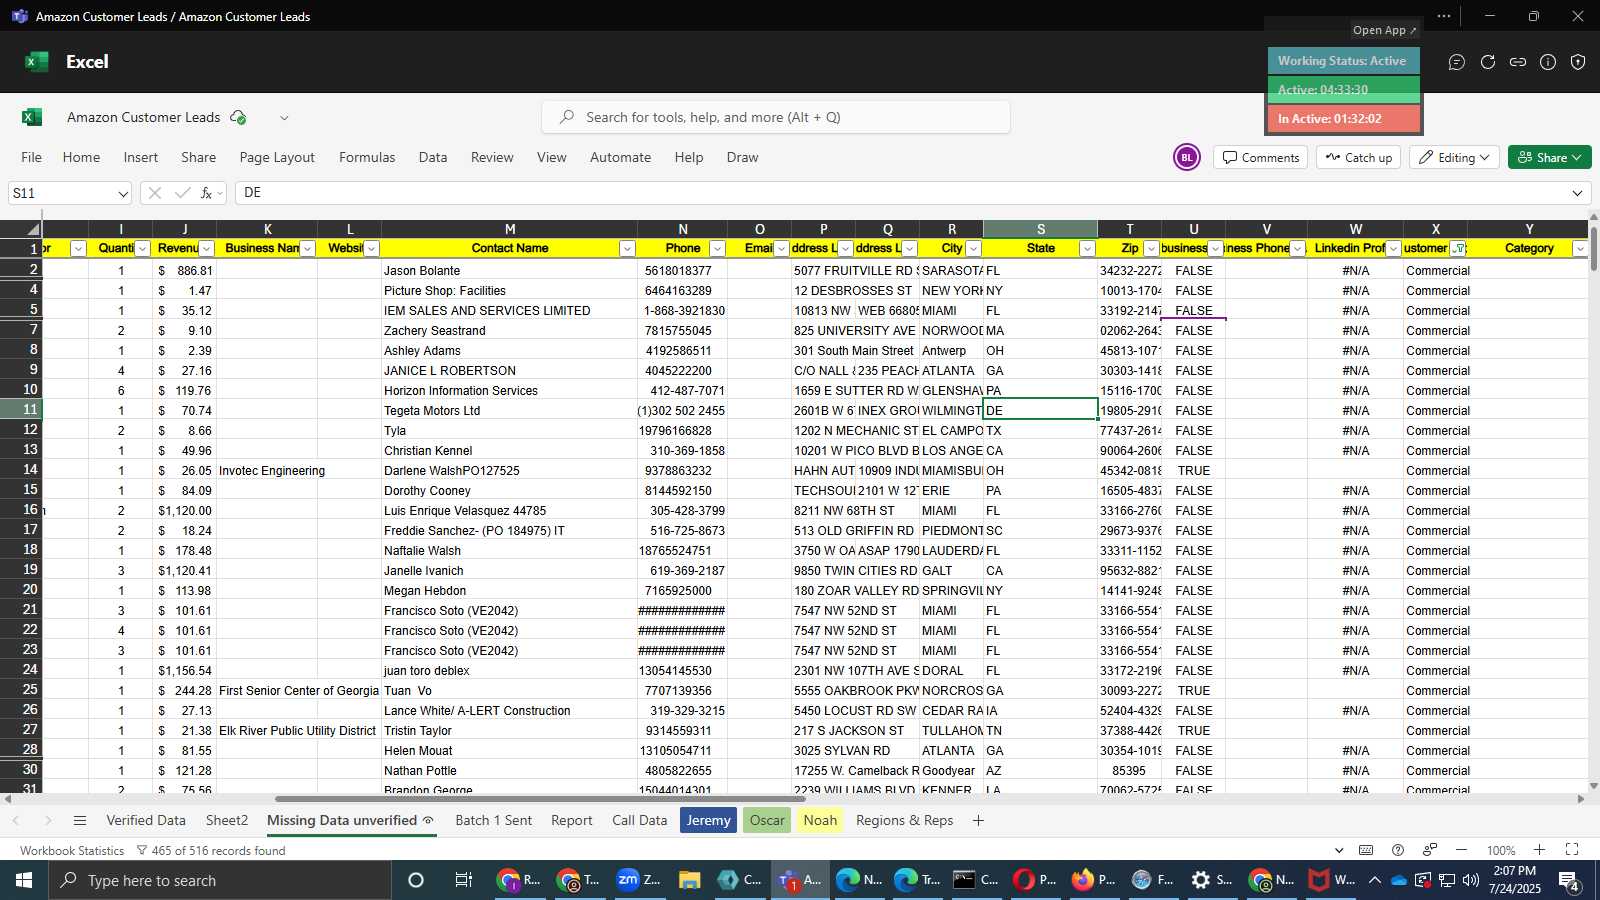This screenshot has height=900, width=1600.
Task: Open Windows Start menu
Action: point(24,880)
